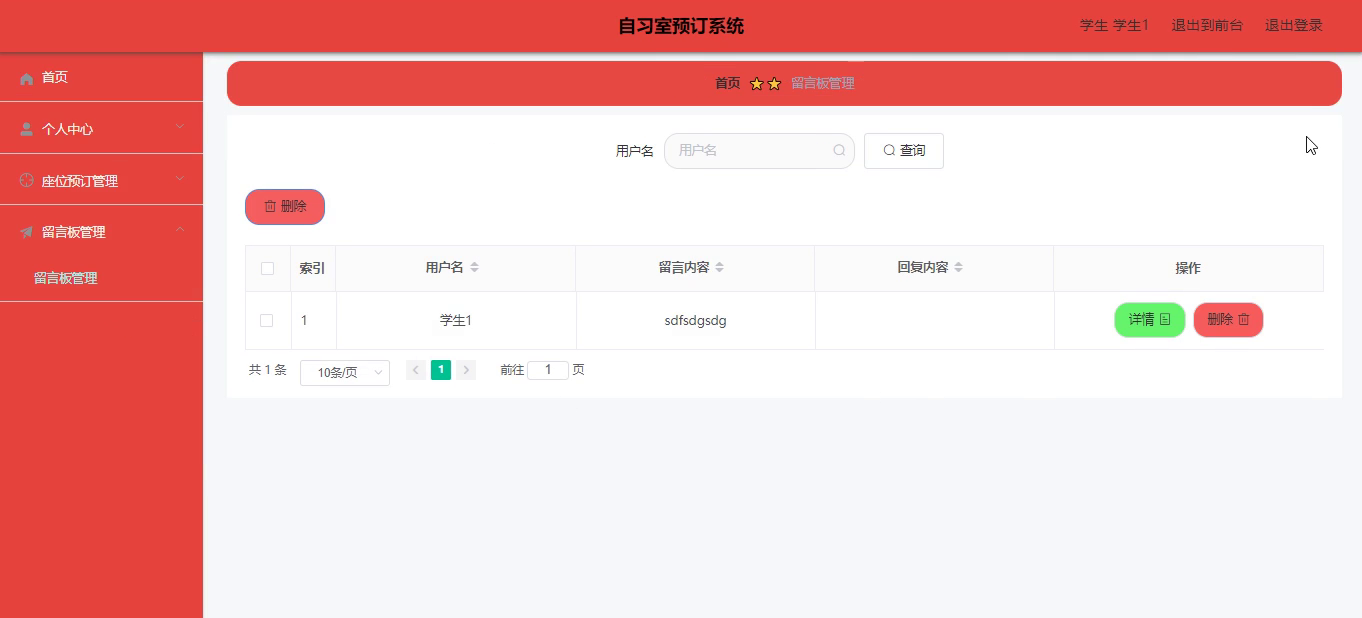The image size is (1362, 618).
Task: Click the paper plane icon beside 留言板管理
Action: coord(27,232)
